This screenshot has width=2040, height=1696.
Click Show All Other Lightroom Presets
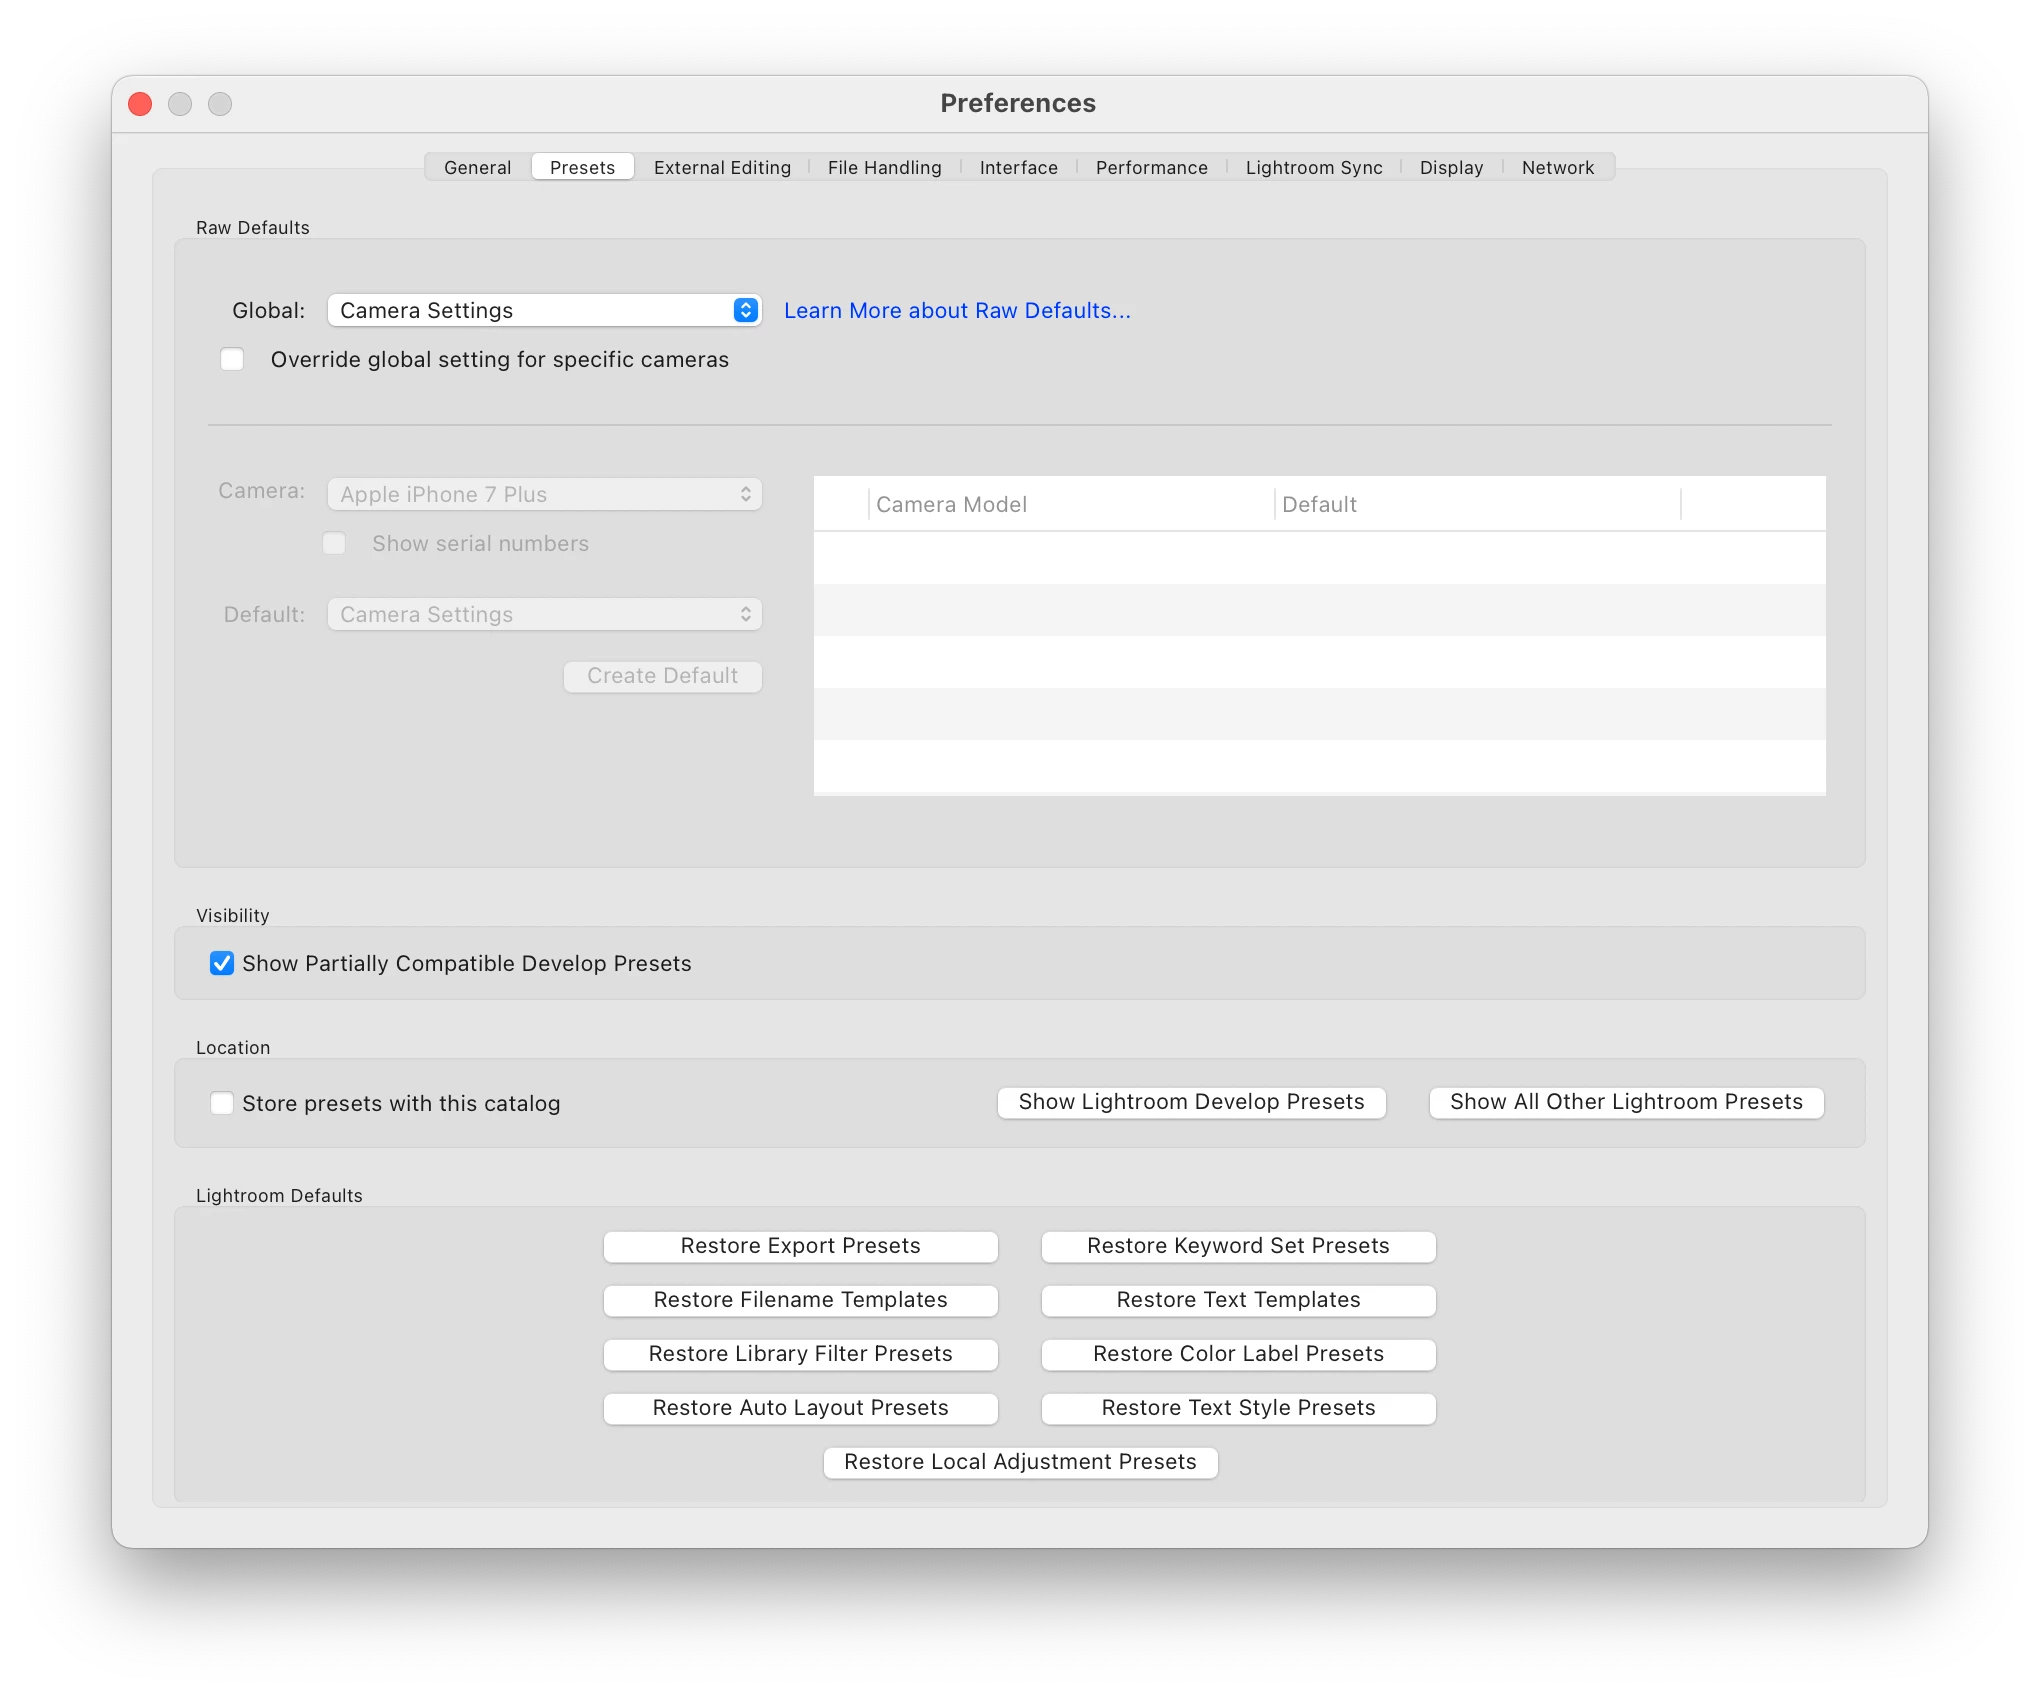1626,1102
